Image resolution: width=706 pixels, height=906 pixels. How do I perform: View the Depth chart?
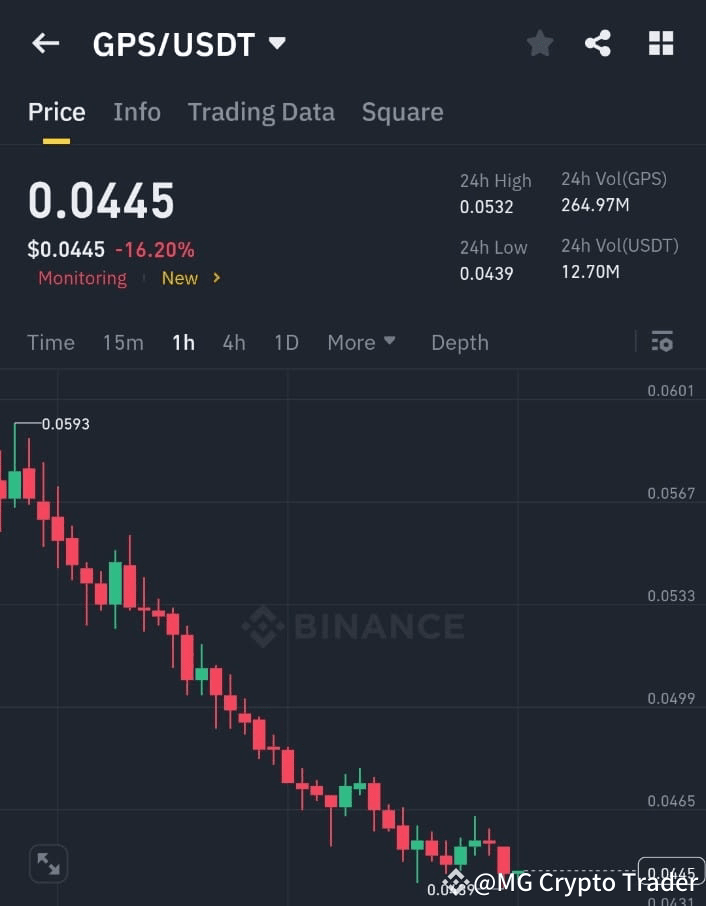point(459,342)
